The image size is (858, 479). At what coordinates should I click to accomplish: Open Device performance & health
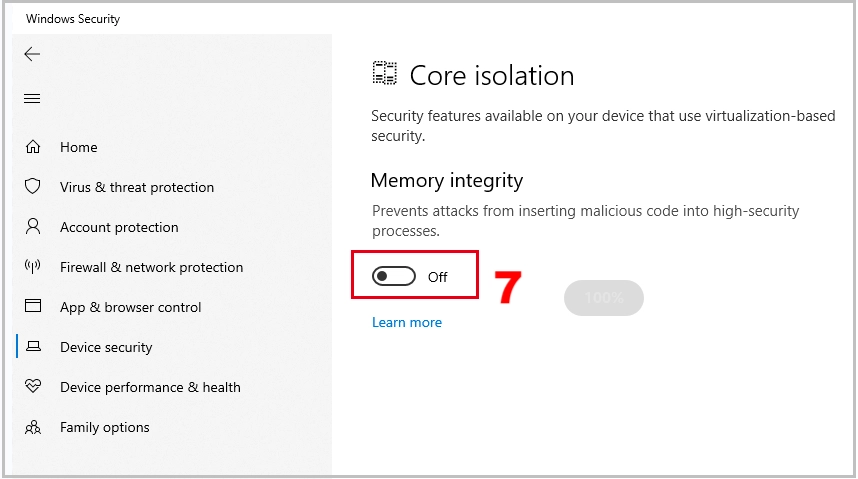(x=150, y=387)
